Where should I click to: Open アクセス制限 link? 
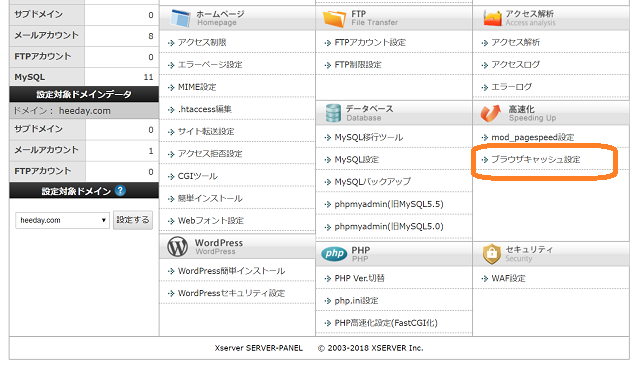coord(202,42)
